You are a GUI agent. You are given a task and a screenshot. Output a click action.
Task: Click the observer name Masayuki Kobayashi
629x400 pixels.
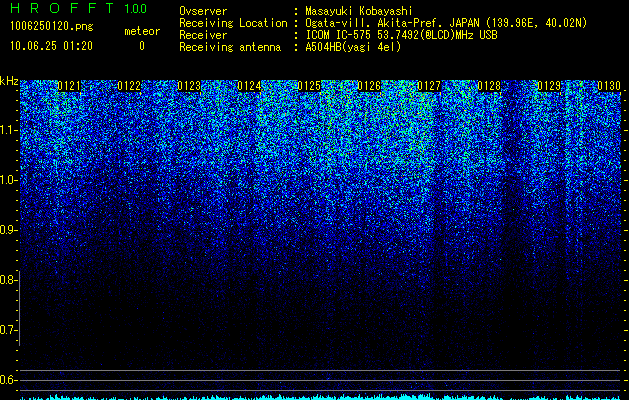point(358,11)
